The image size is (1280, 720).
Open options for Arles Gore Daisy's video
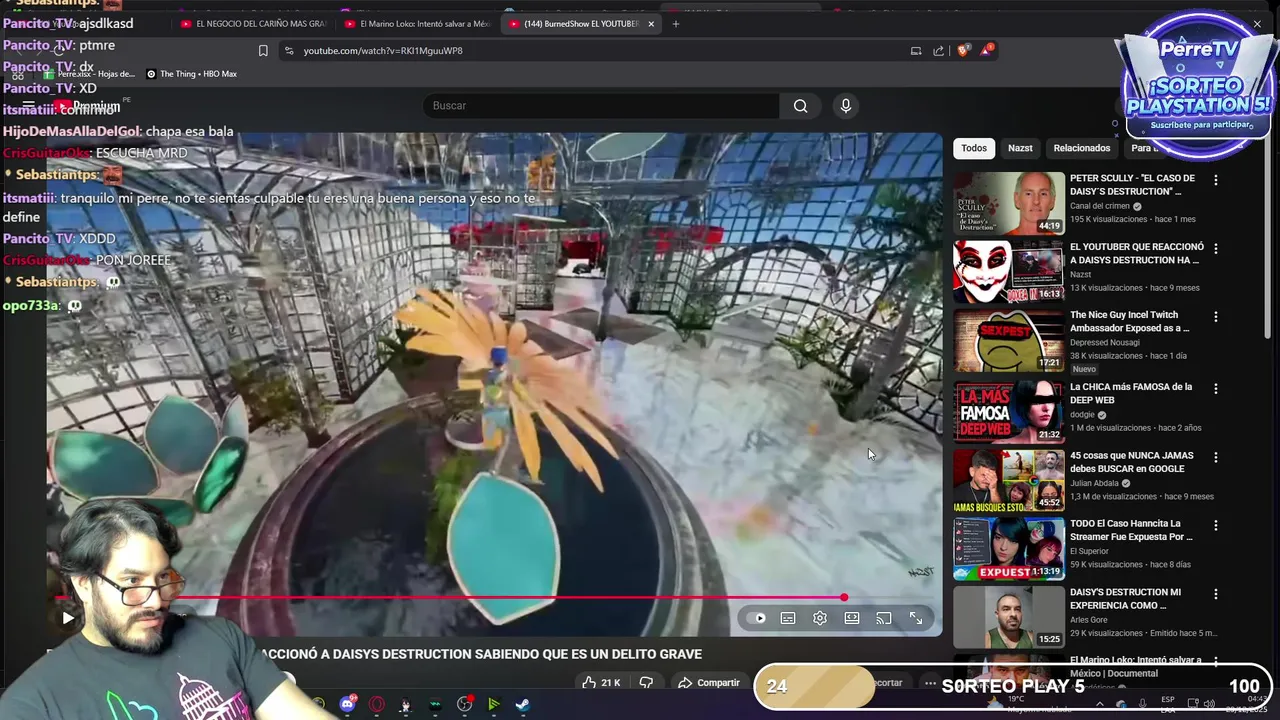coord(1216,594)
